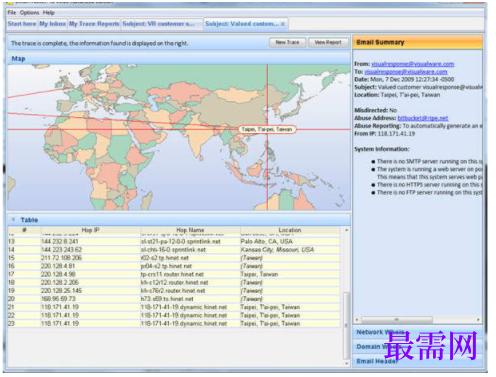The image size is (496, 377).
Task: Collapse the Table section arrow
Action: (x=14, y=220)
